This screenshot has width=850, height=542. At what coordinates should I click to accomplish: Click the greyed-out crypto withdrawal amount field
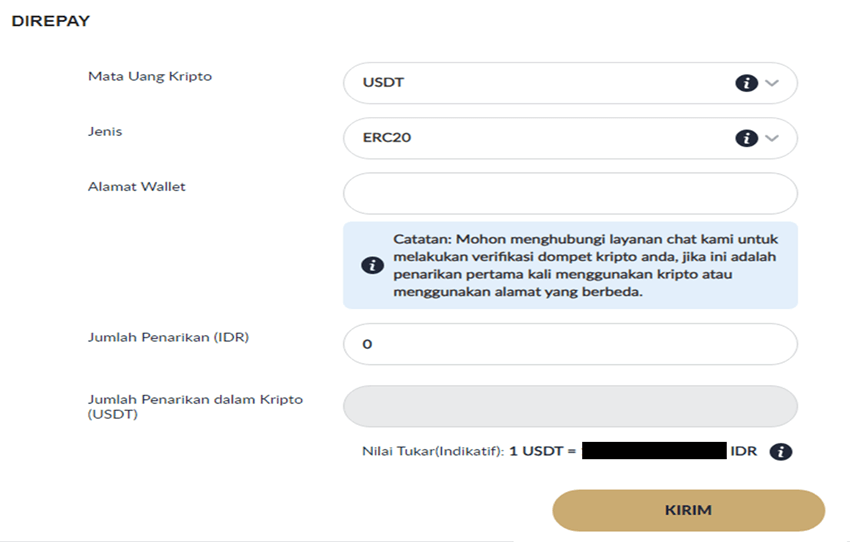coord(570,407)
